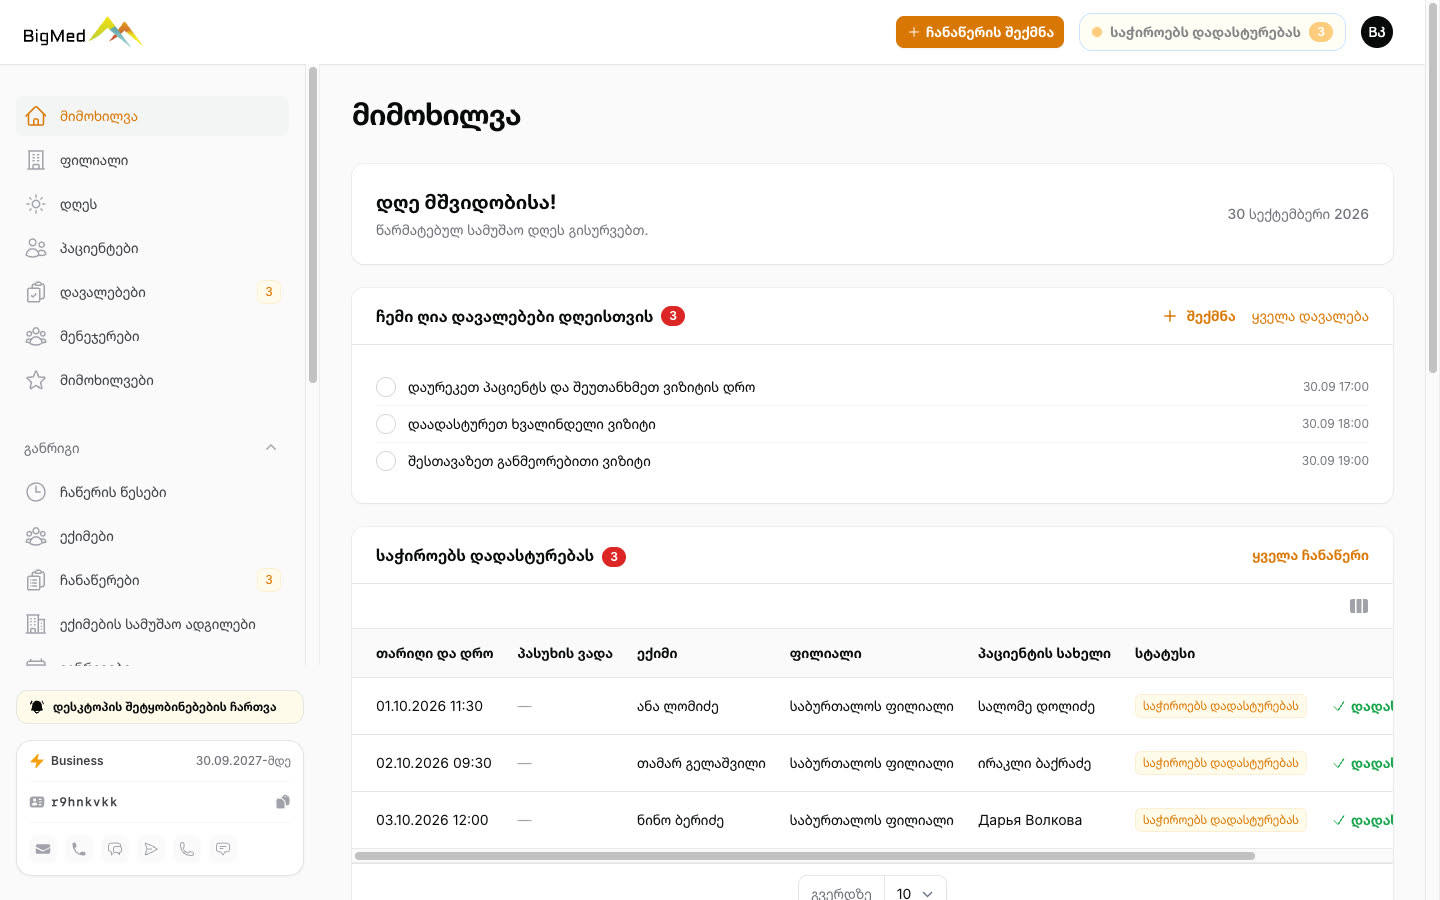Click the solid filled phone icon

pos(79,849)
